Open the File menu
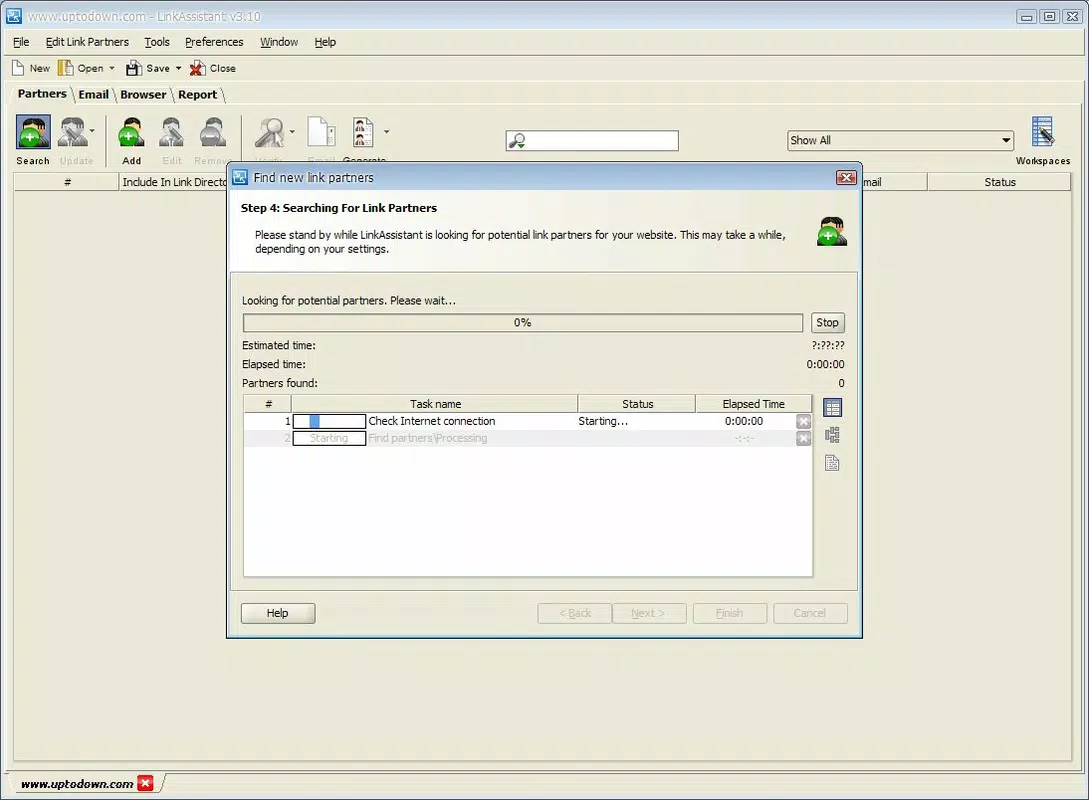This screenshot has width=1089, height=800. pos(21,42)
